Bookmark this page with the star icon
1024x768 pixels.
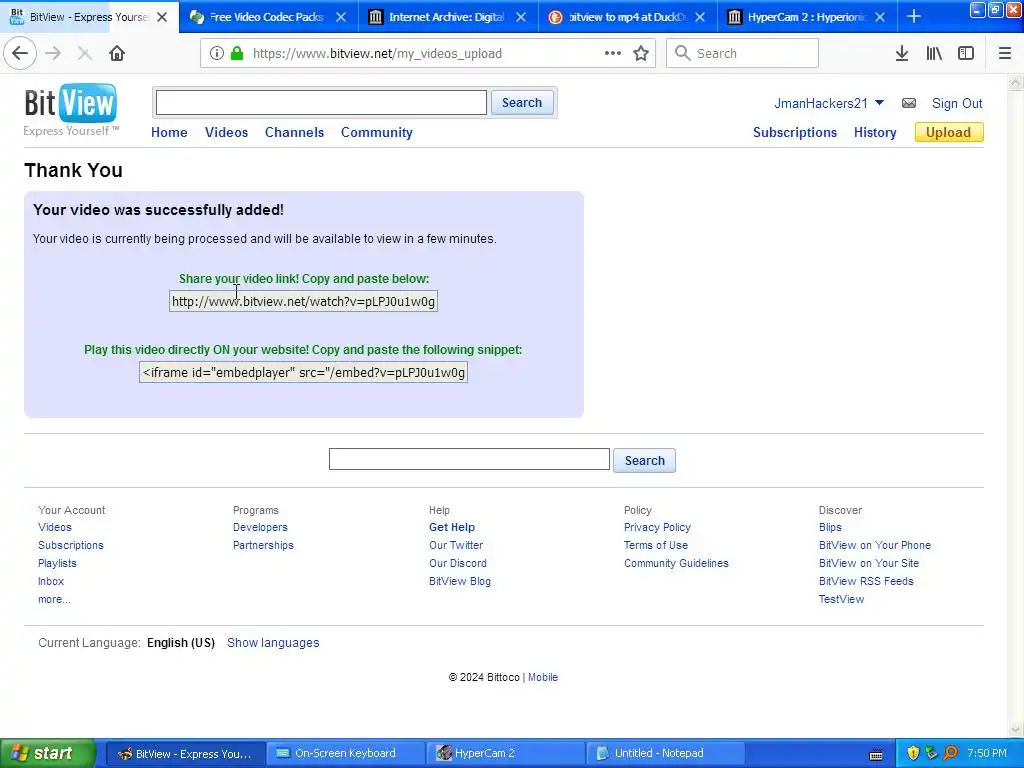(x=641, y=54)
